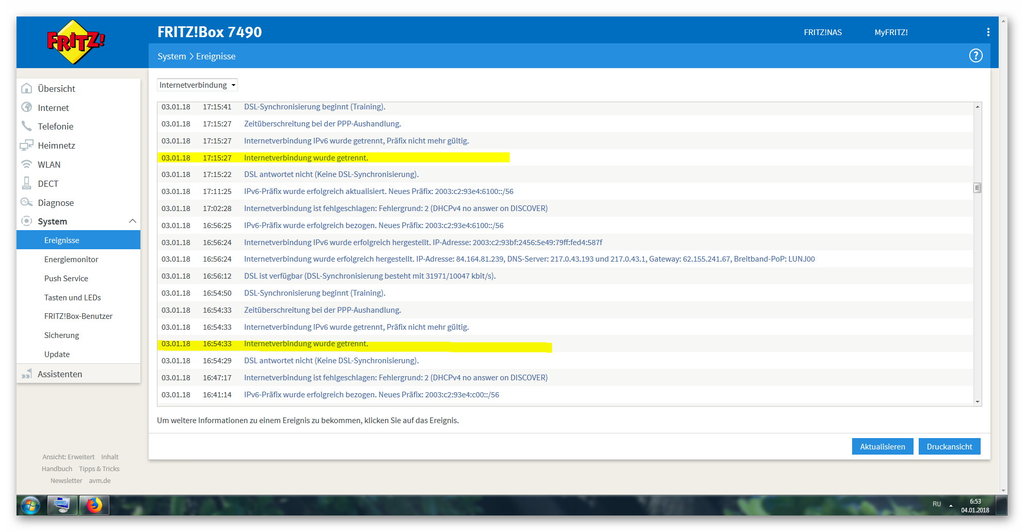Open the Übersicht home icon
1024x532 pixels.
[x=27, y=88]
